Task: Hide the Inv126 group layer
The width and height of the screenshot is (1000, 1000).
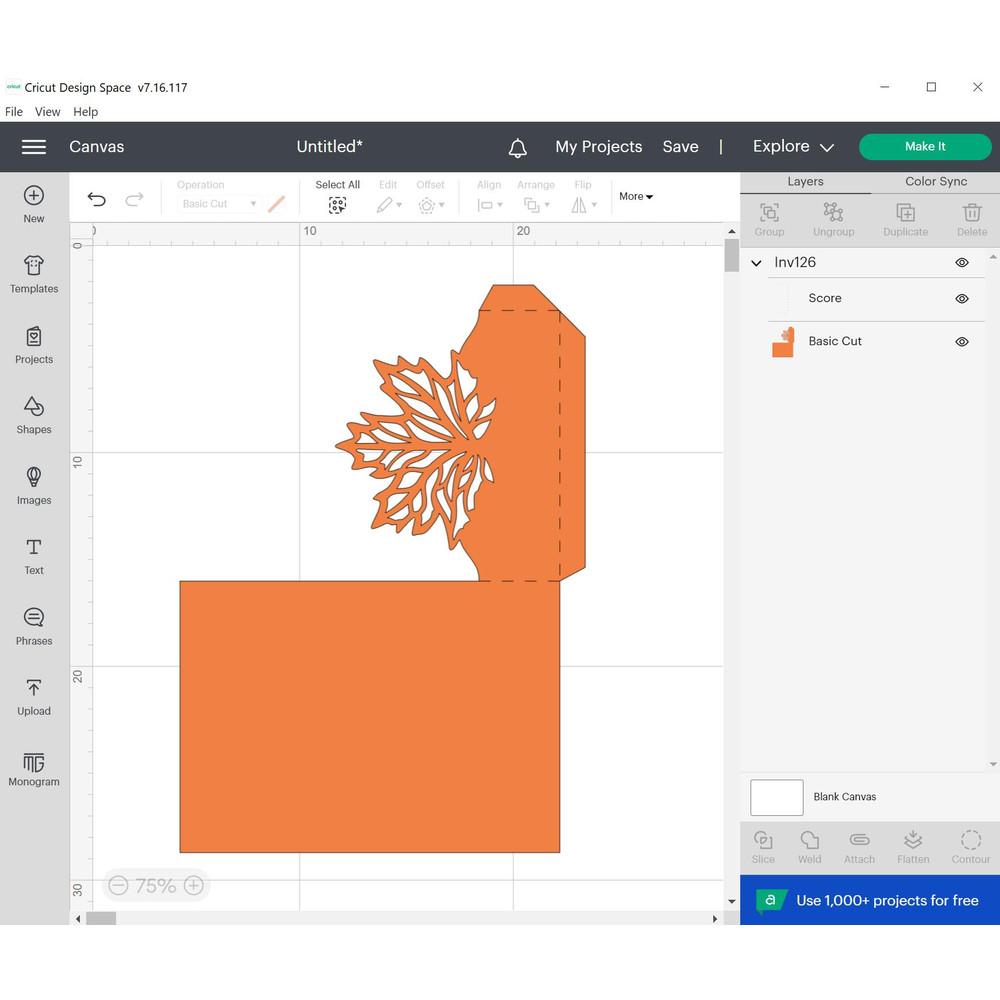Action: tap(962, 263)
